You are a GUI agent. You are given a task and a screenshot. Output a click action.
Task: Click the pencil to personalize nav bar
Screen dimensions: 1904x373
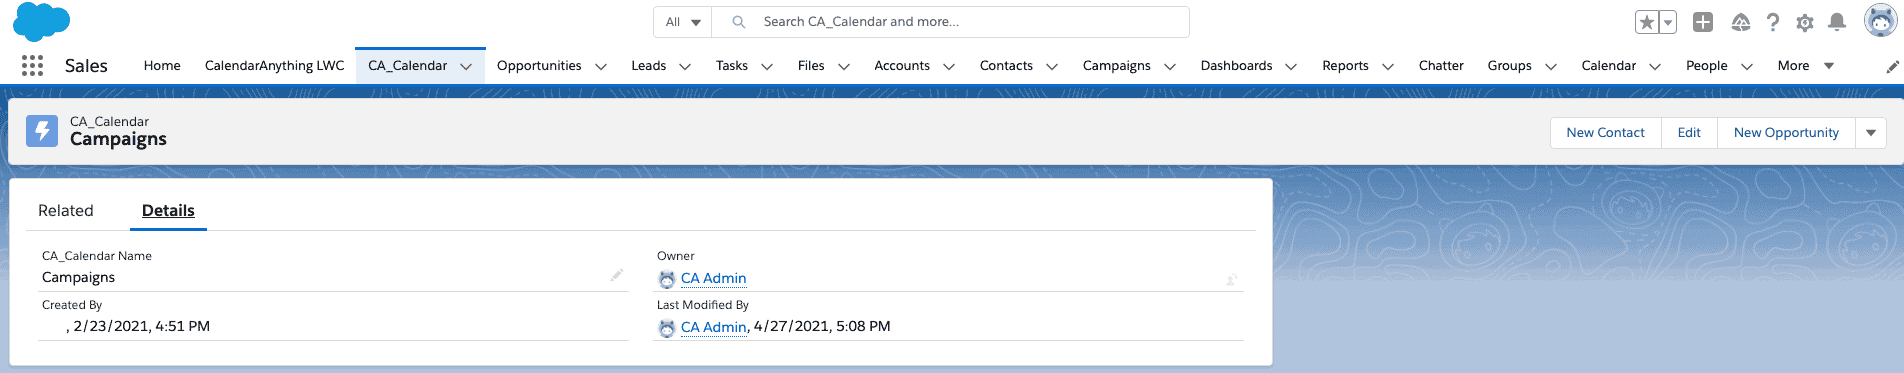tap(1892, 67)
